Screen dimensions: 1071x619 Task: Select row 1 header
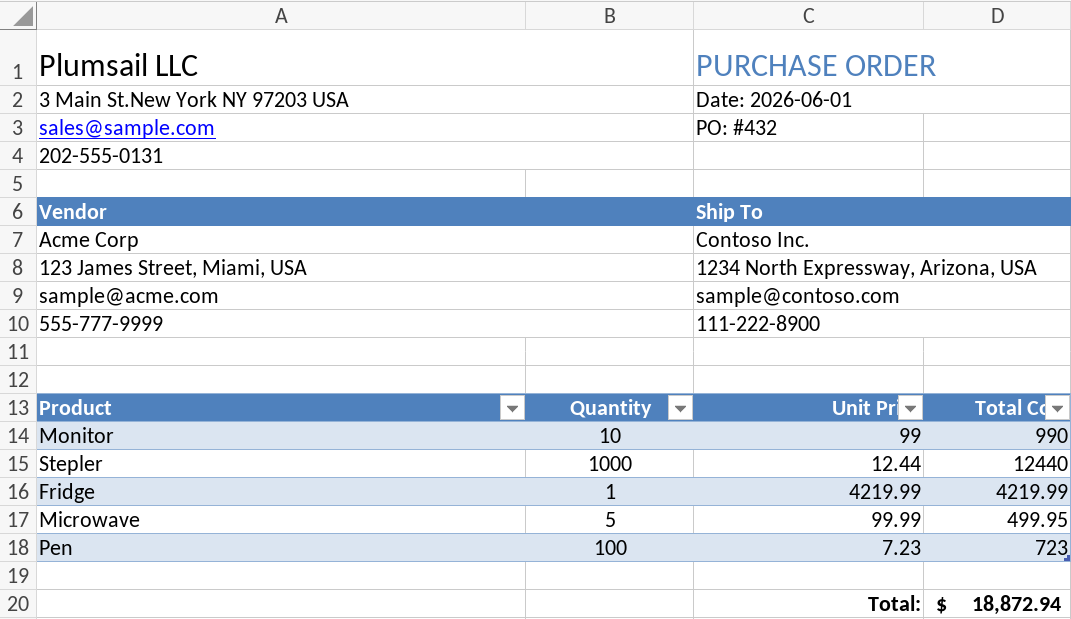click(x=18, y=58)
